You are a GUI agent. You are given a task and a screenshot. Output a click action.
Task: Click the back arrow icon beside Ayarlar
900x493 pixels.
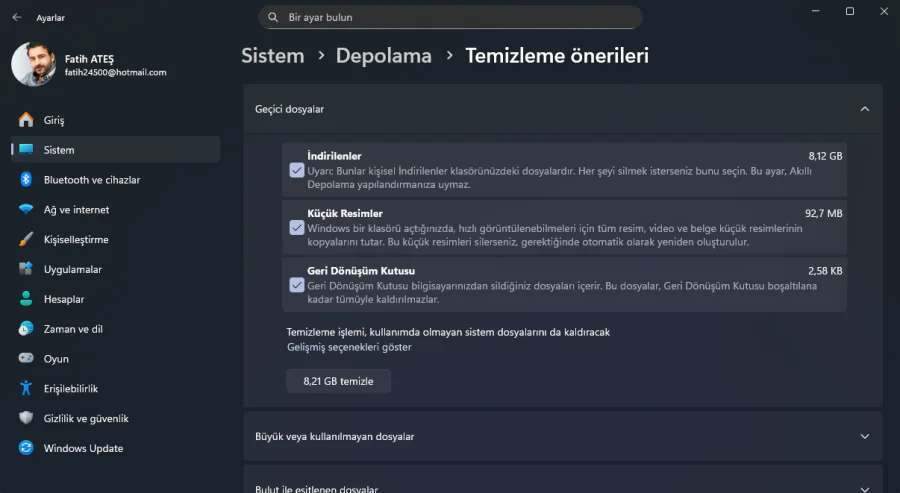tap(17, 17)
